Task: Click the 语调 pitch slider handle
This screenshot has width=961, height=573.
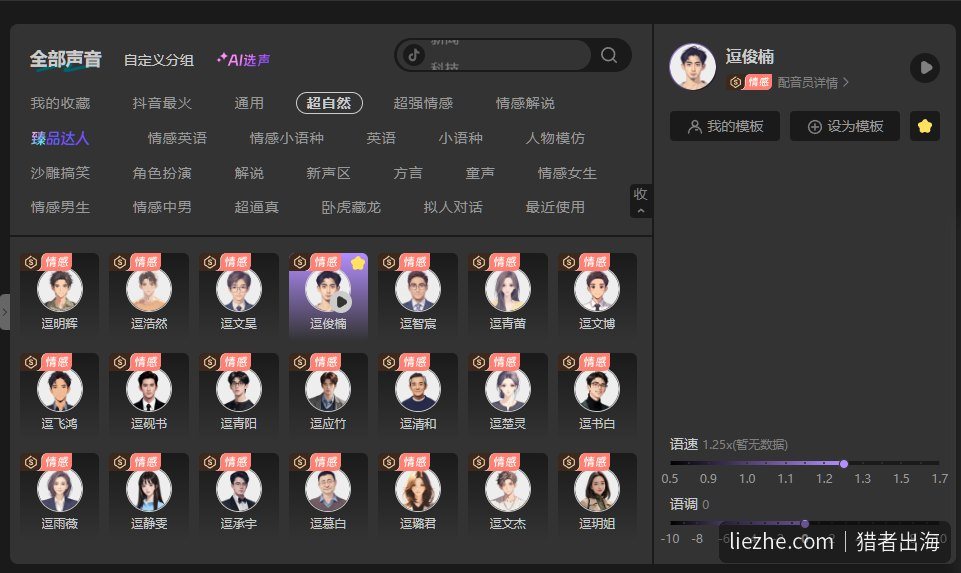Action: [805, 524]
